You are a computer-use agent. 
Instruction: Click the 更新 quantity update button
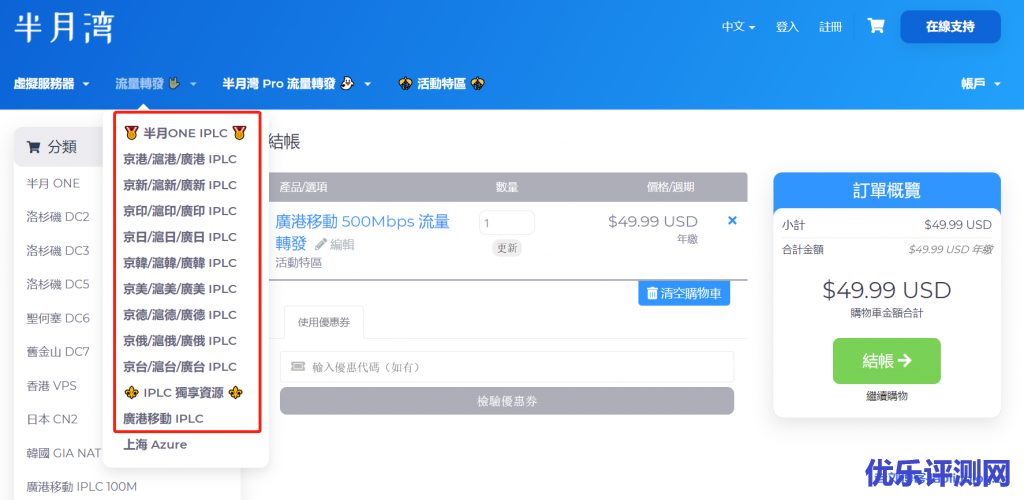[507, 248]
